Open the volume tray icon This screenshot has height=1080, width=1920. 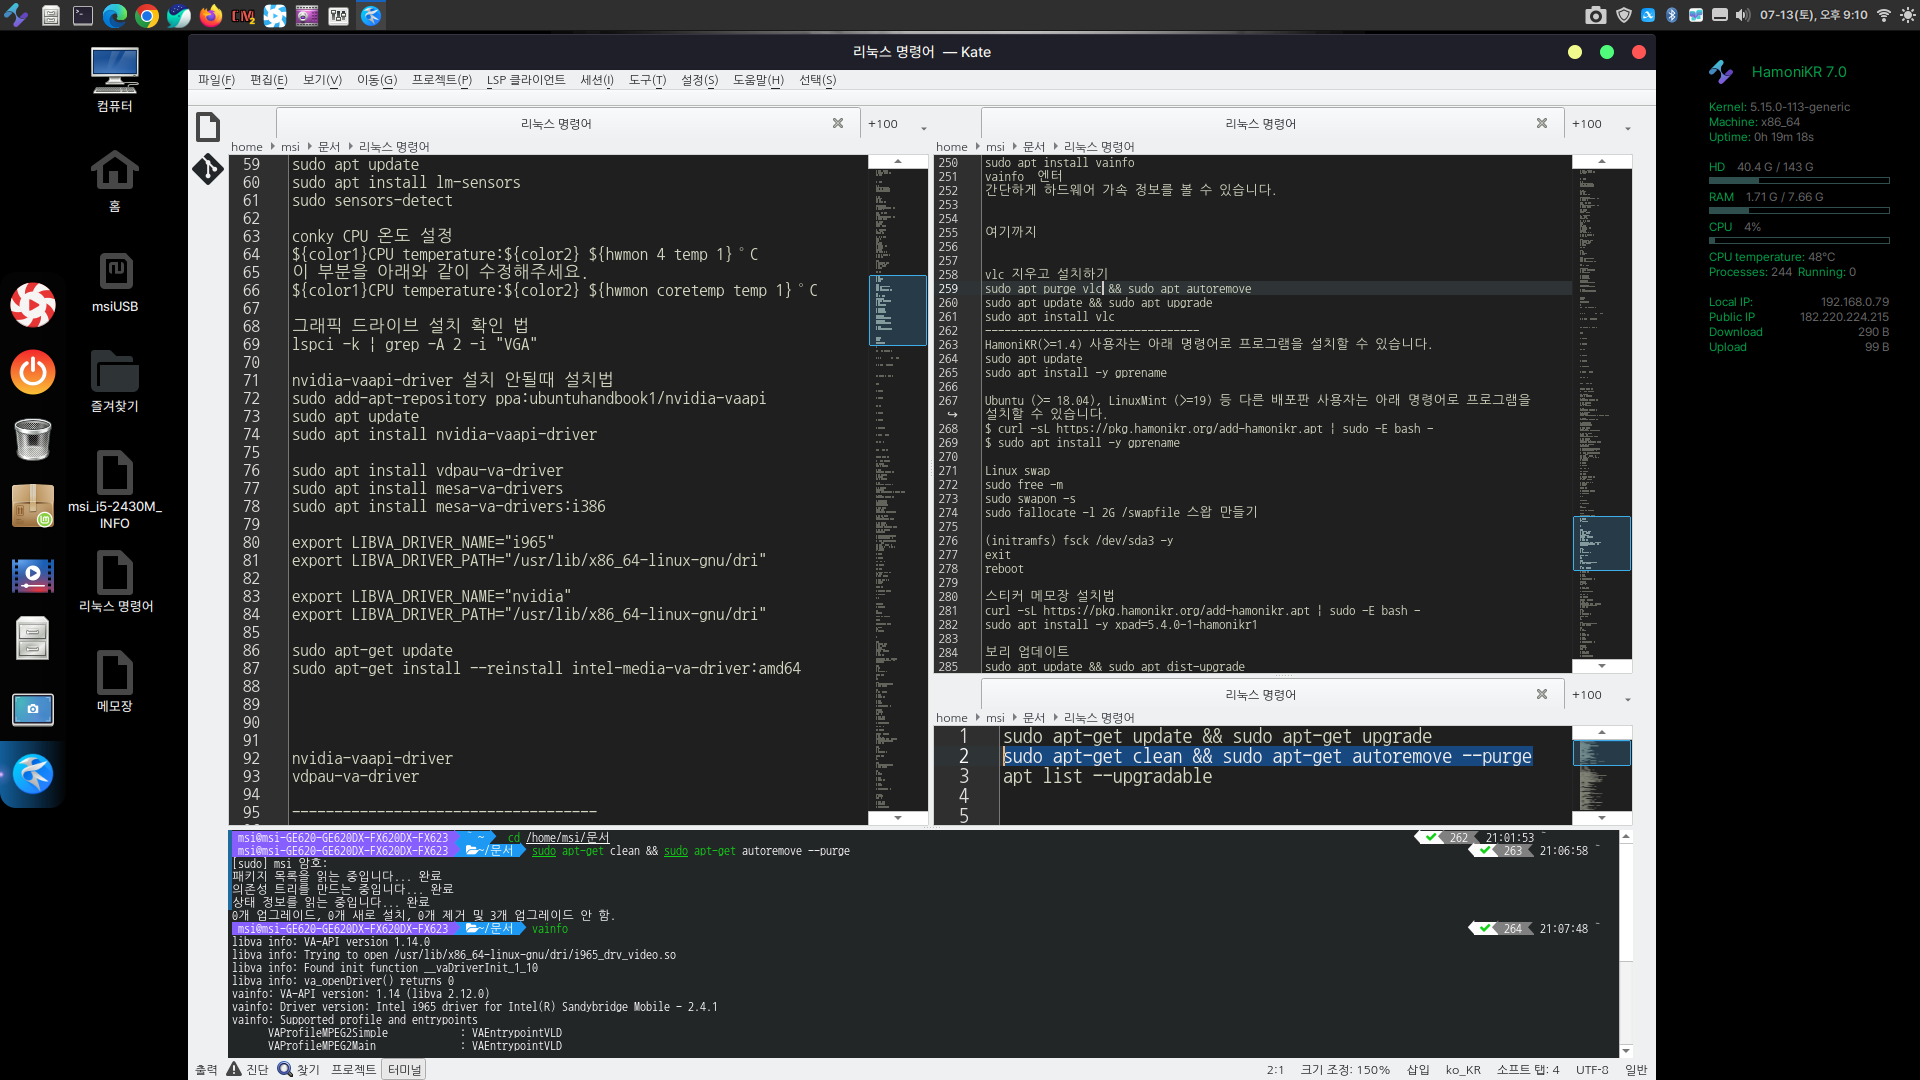click(1743, 15)
